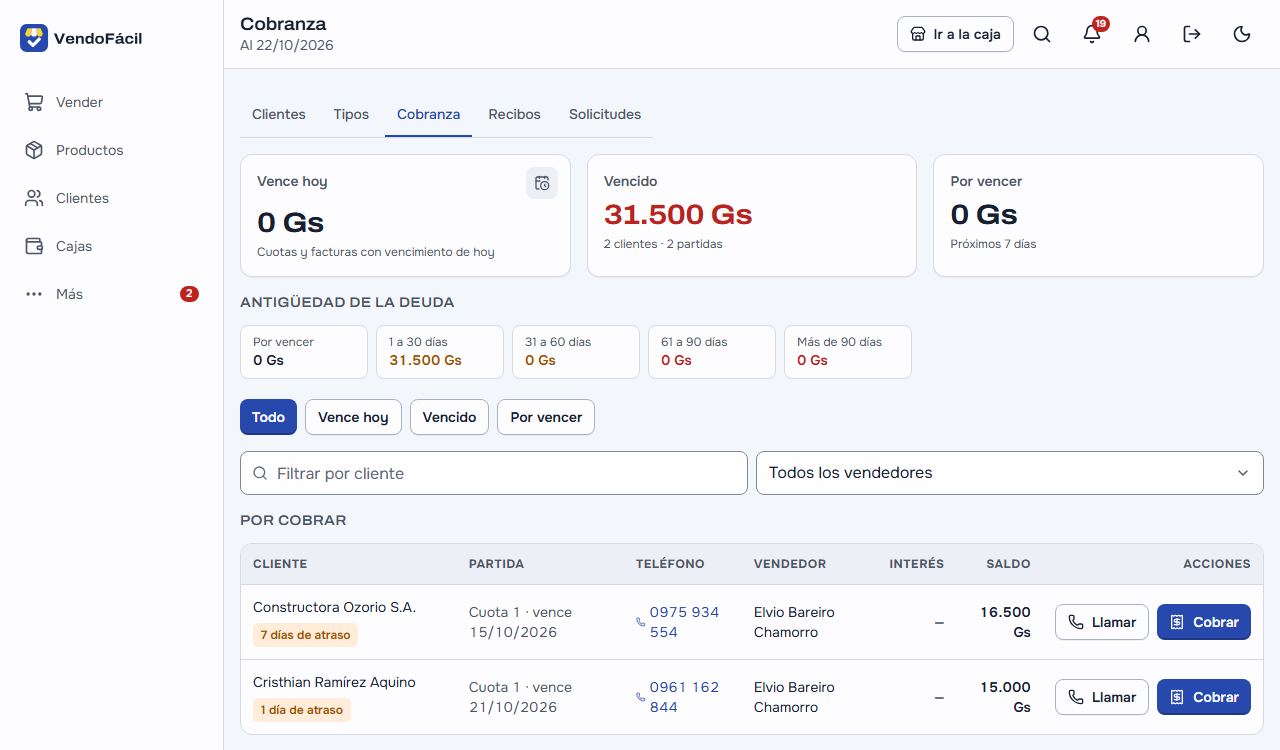Click Cobrar for Cristhian Ramírez Aquino

click(1204, 697)
